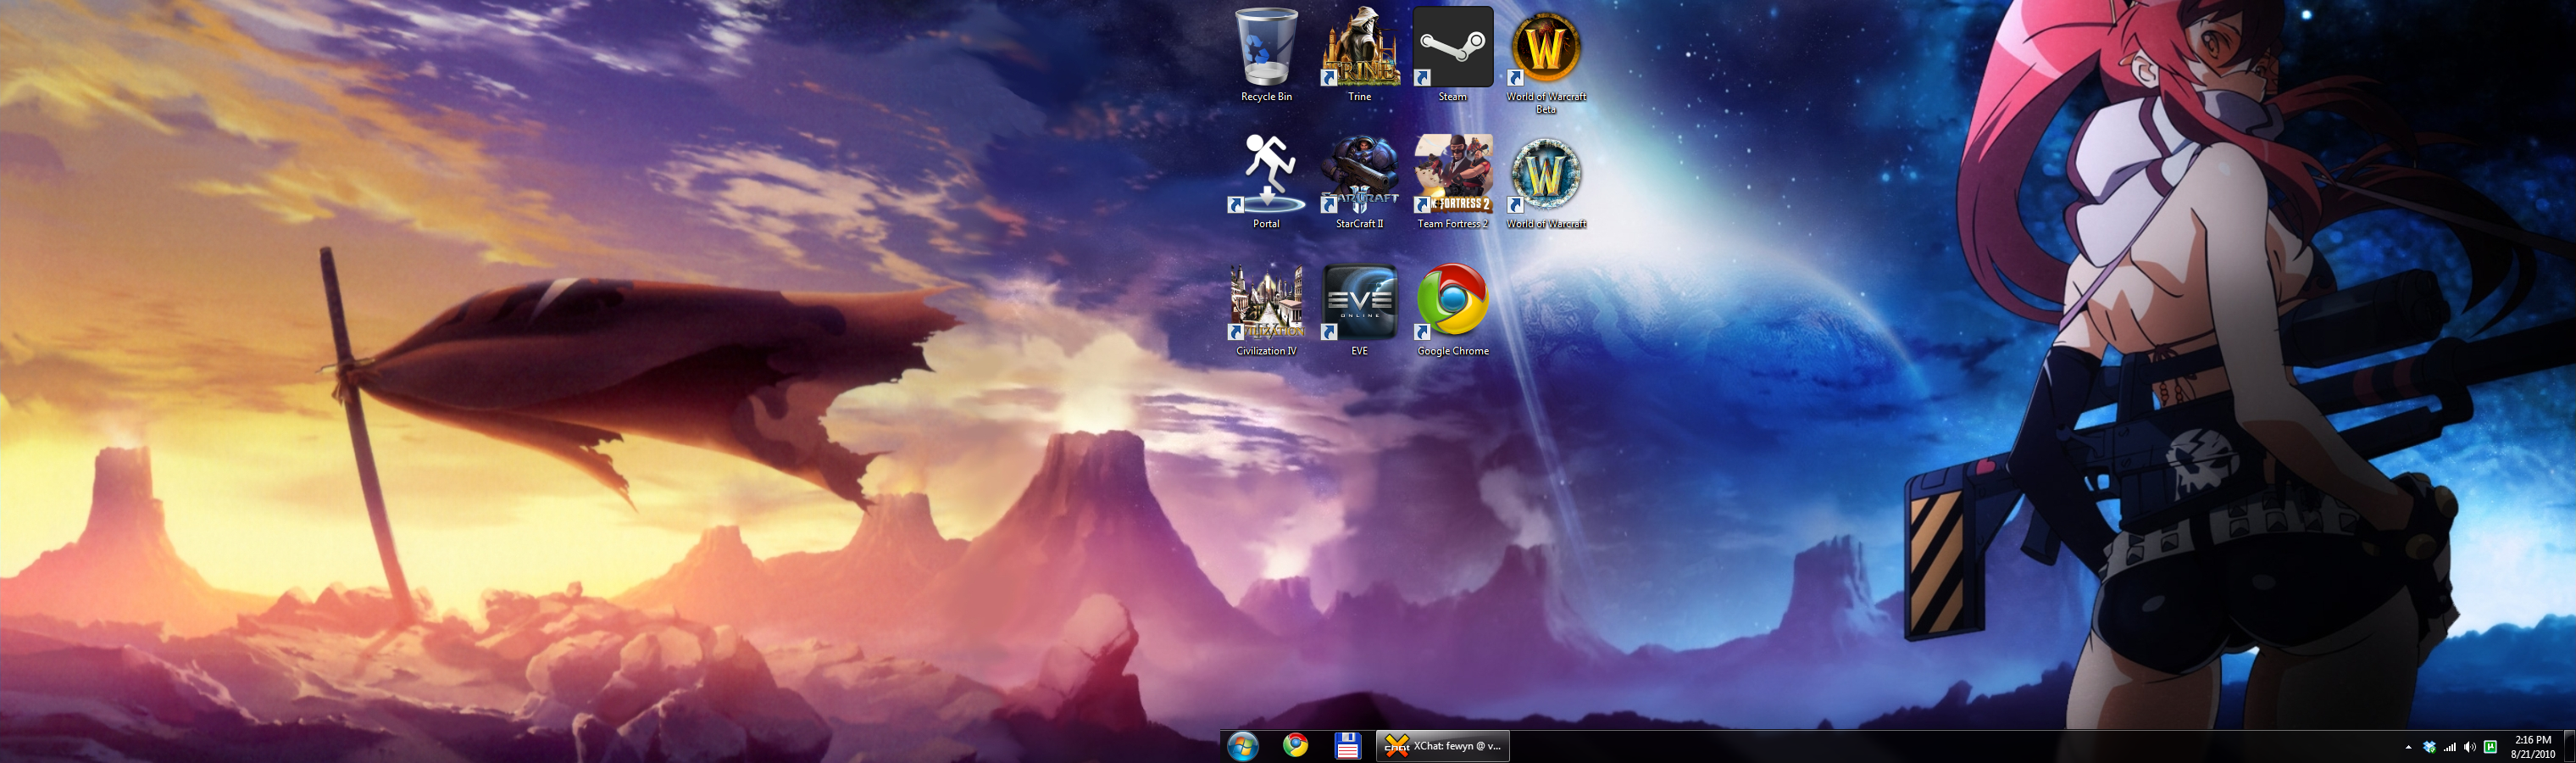Viewport: 2576px width, 763px height.
Task: Open the taskbar clock and date
Action: point(2532,747)
